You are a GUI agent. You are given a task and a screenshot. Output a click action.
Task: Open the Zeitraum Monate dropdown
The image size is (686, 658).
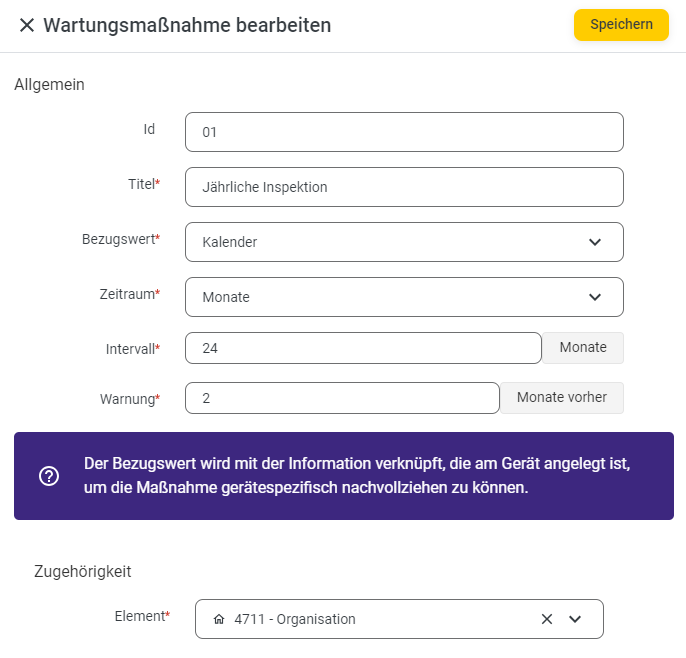(x=404, y=297)
